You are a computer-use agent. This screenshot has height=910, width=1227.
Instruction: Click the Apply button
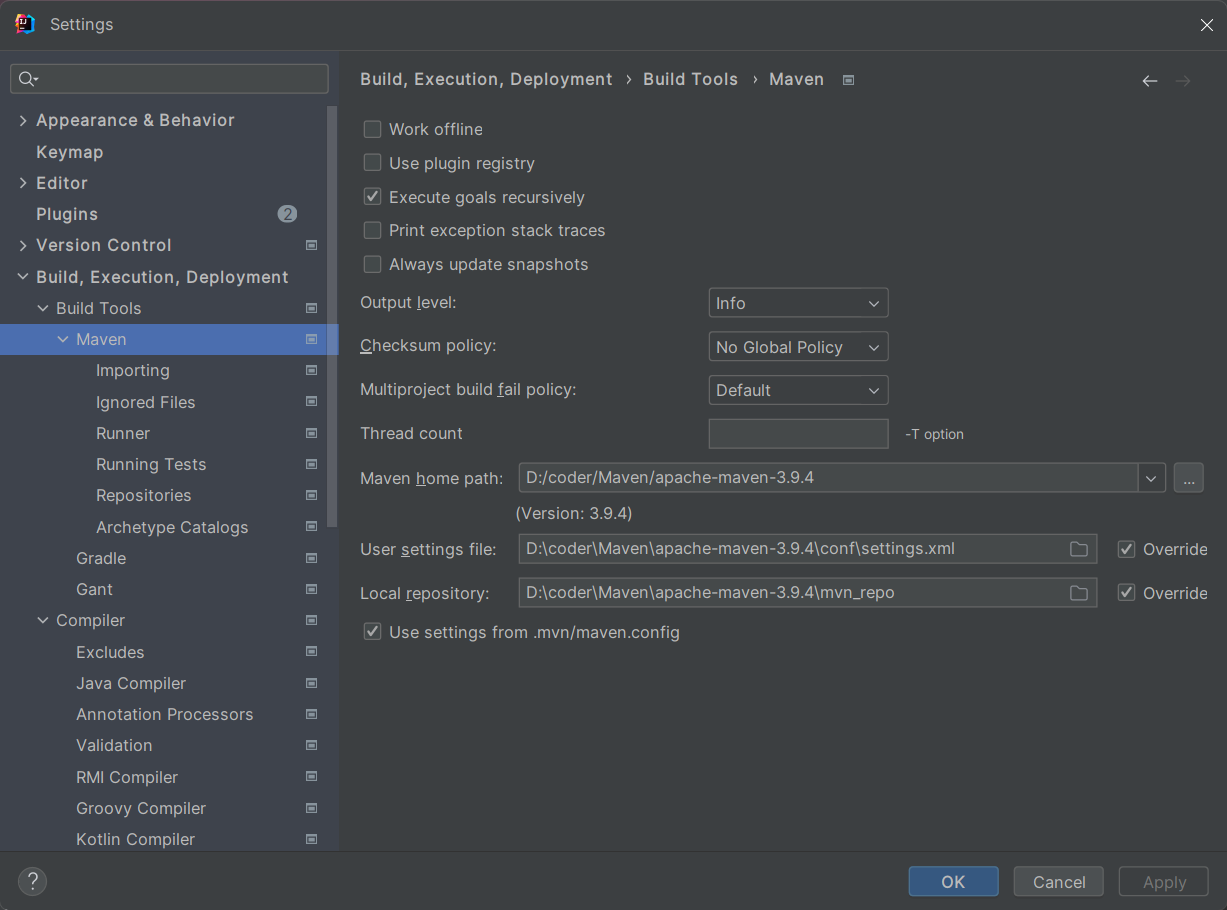pos(1164,881)
